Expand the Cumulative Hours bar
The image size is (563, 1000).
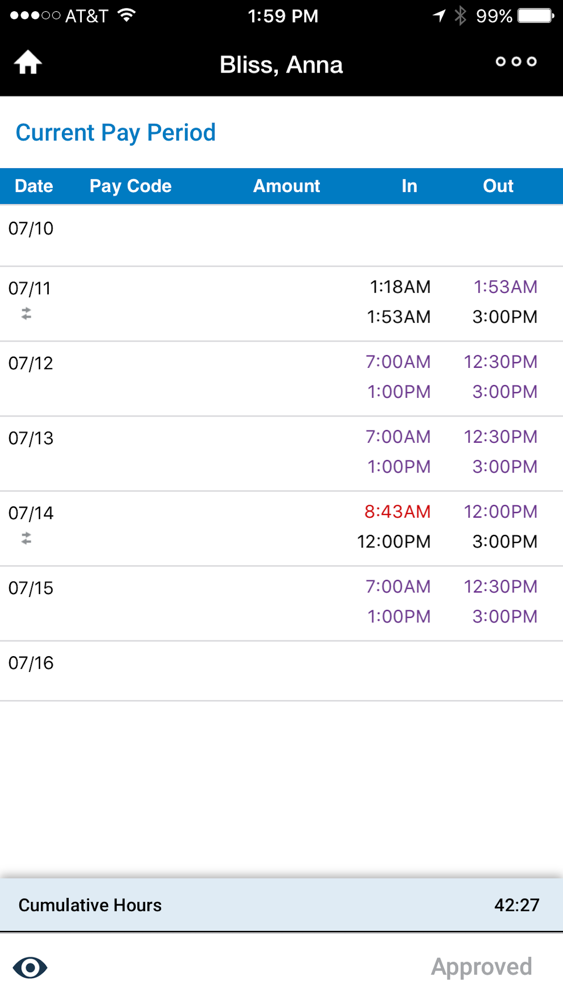pos(281,905)
